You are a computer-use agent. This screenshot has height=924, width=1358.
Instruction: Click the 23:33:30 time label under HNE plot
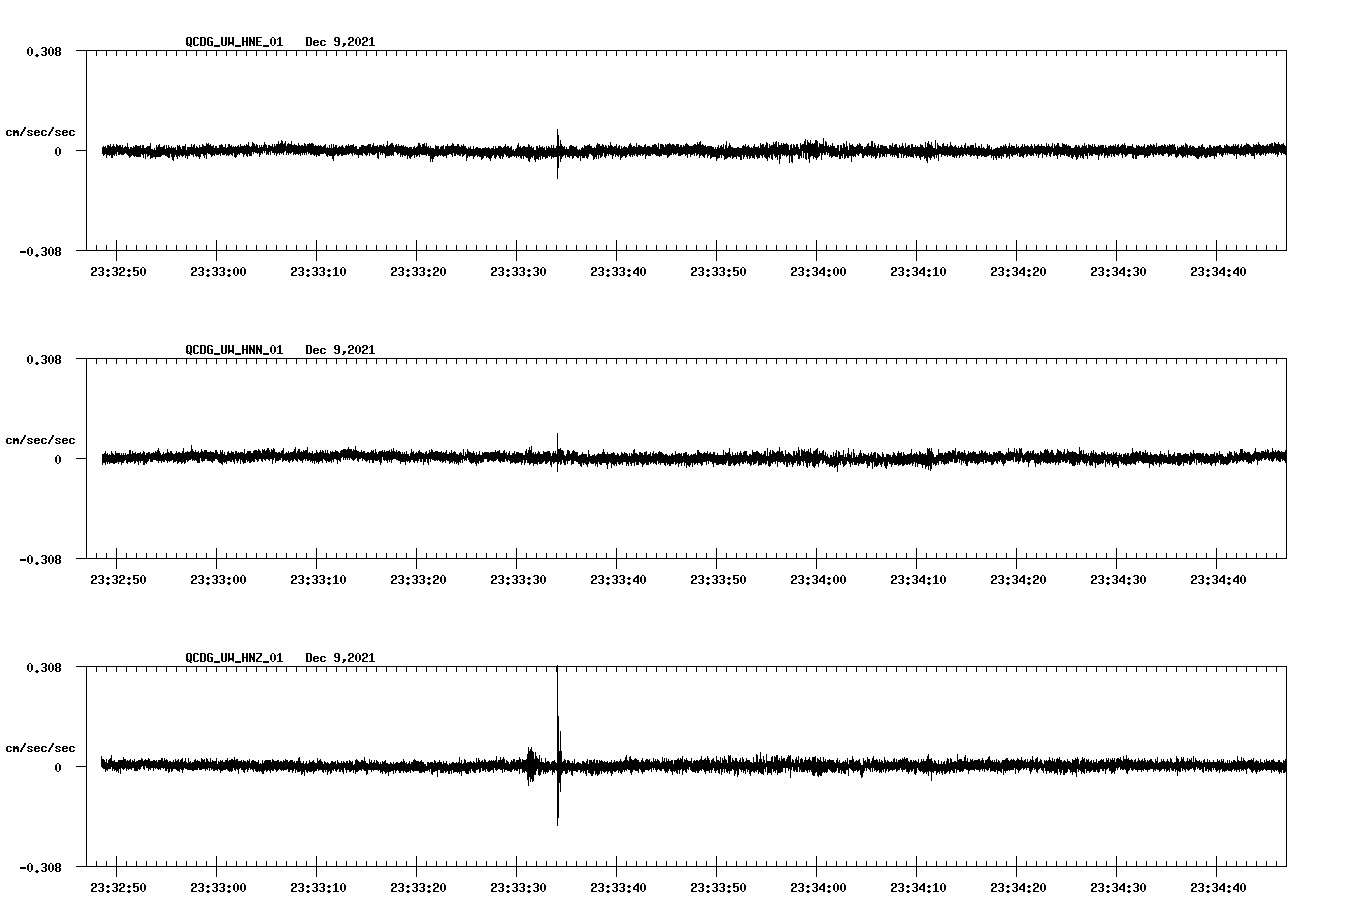tap(518, 272)
